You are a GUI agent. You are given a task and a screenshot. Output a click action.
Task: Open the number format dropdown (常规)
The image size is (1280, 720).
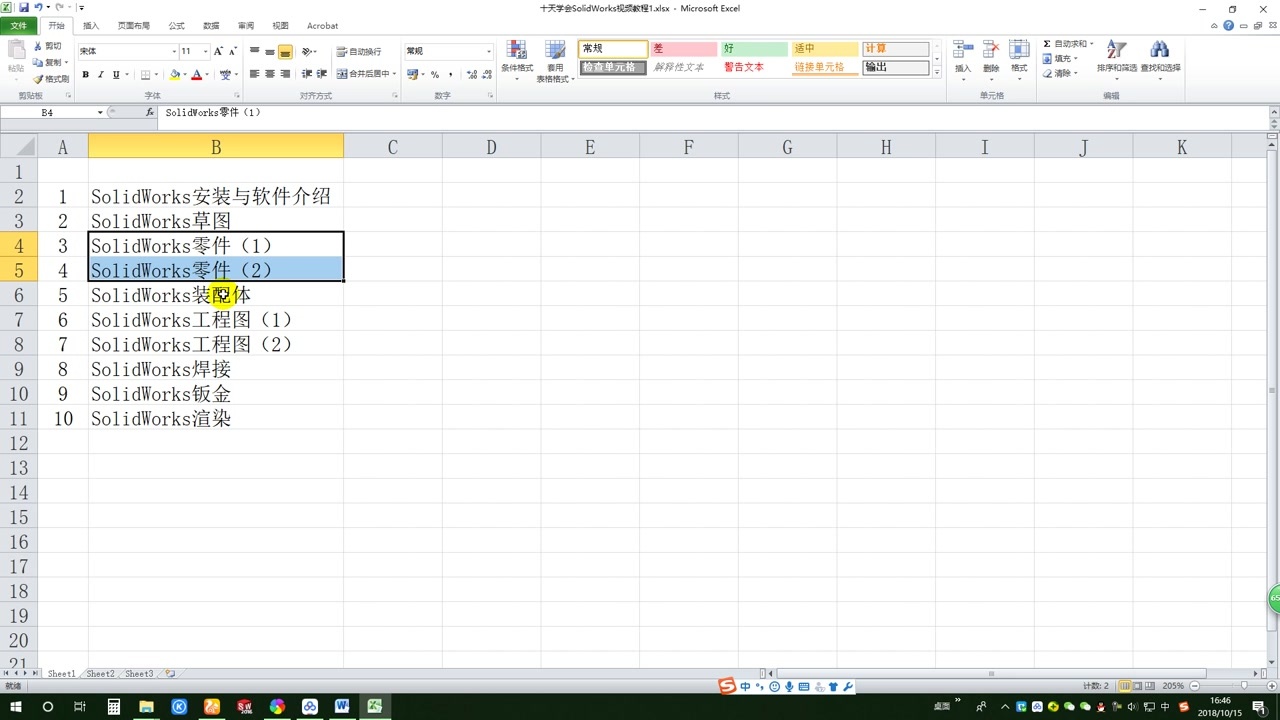(x=489, y=51)
